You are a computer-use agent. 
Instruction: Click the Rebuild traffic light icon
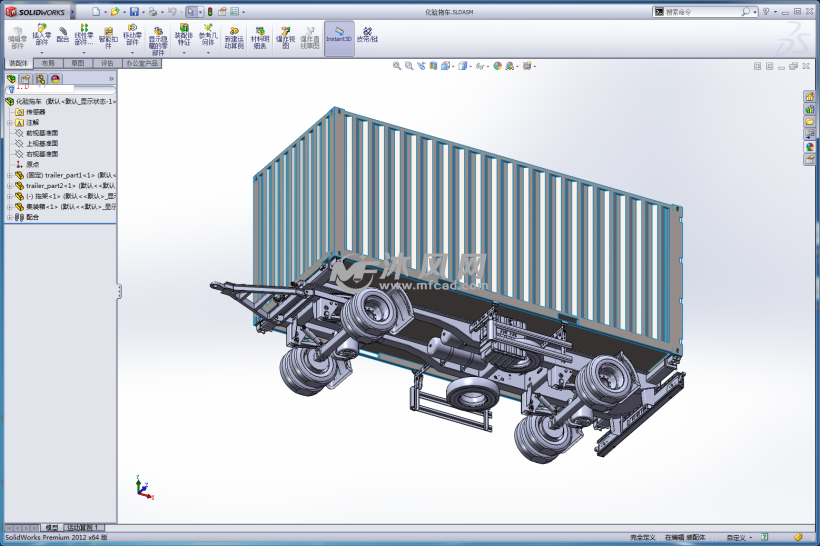[210, 11]
